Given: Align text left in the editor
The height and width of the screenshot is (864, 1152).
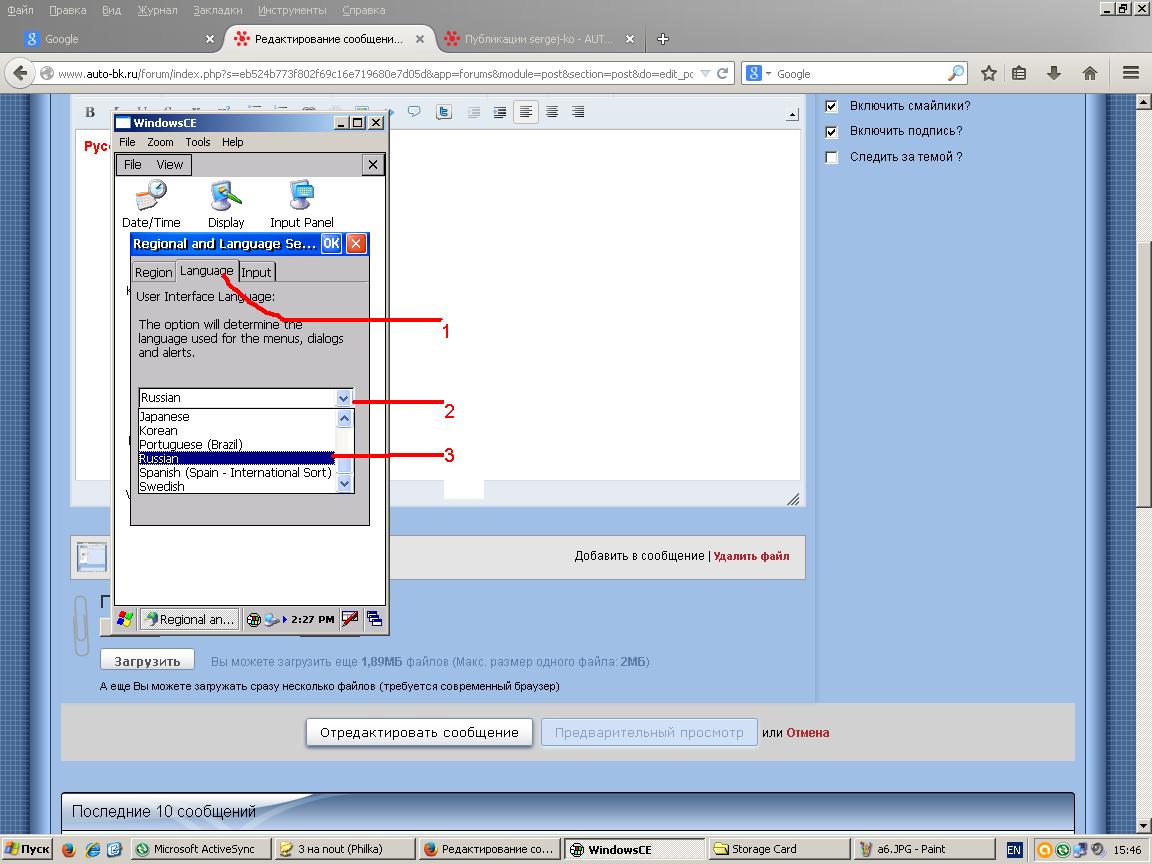Looking at the screenshot, I should (x=526, y=112).
